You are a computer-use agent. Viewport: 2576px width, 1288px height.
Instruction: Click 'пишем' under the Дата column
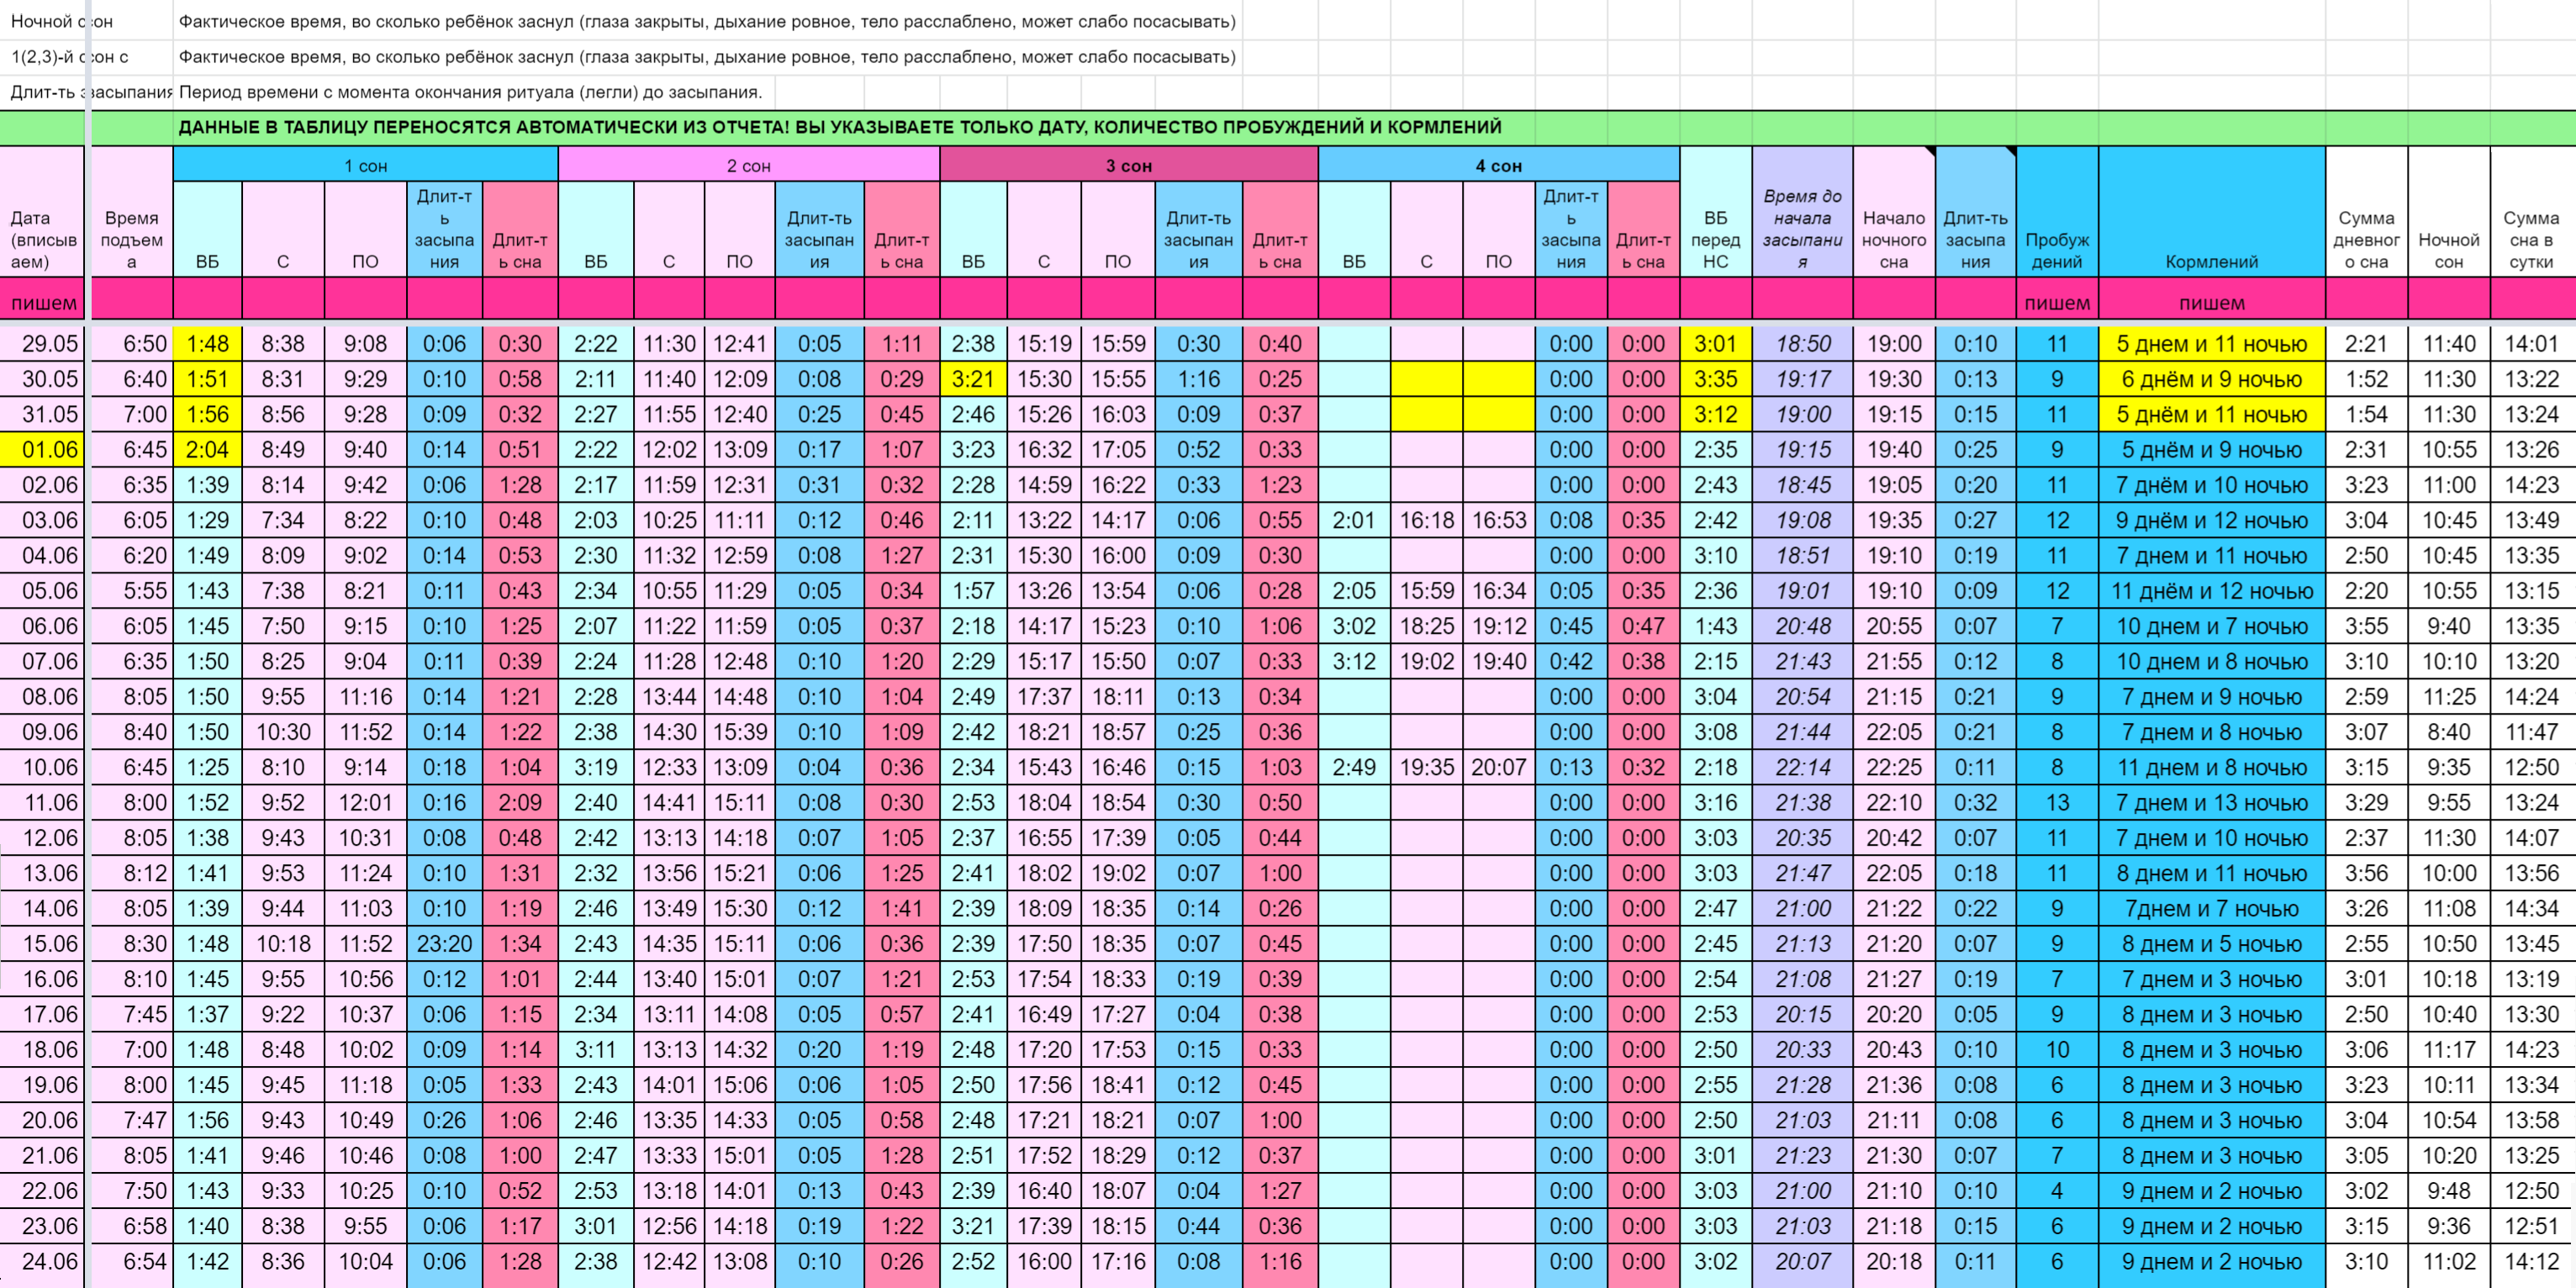point(43,302)
